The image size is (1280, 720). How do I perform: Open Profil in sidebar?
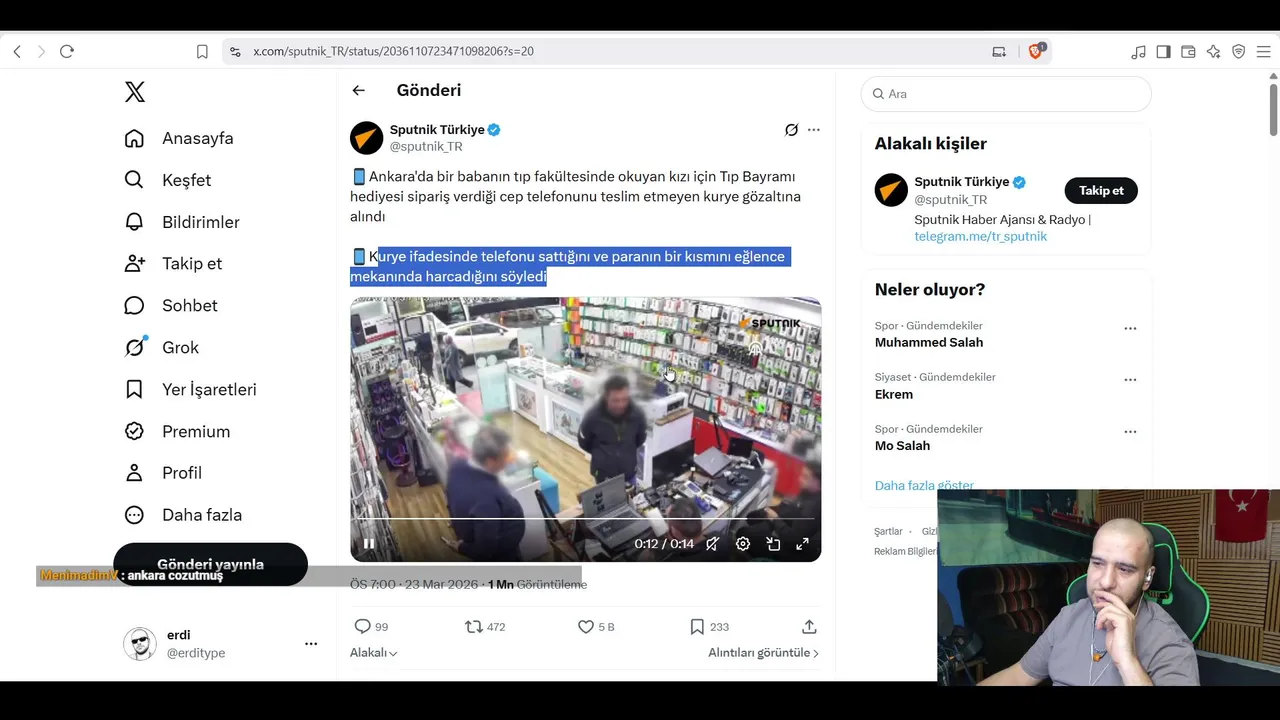pos(163,473)
